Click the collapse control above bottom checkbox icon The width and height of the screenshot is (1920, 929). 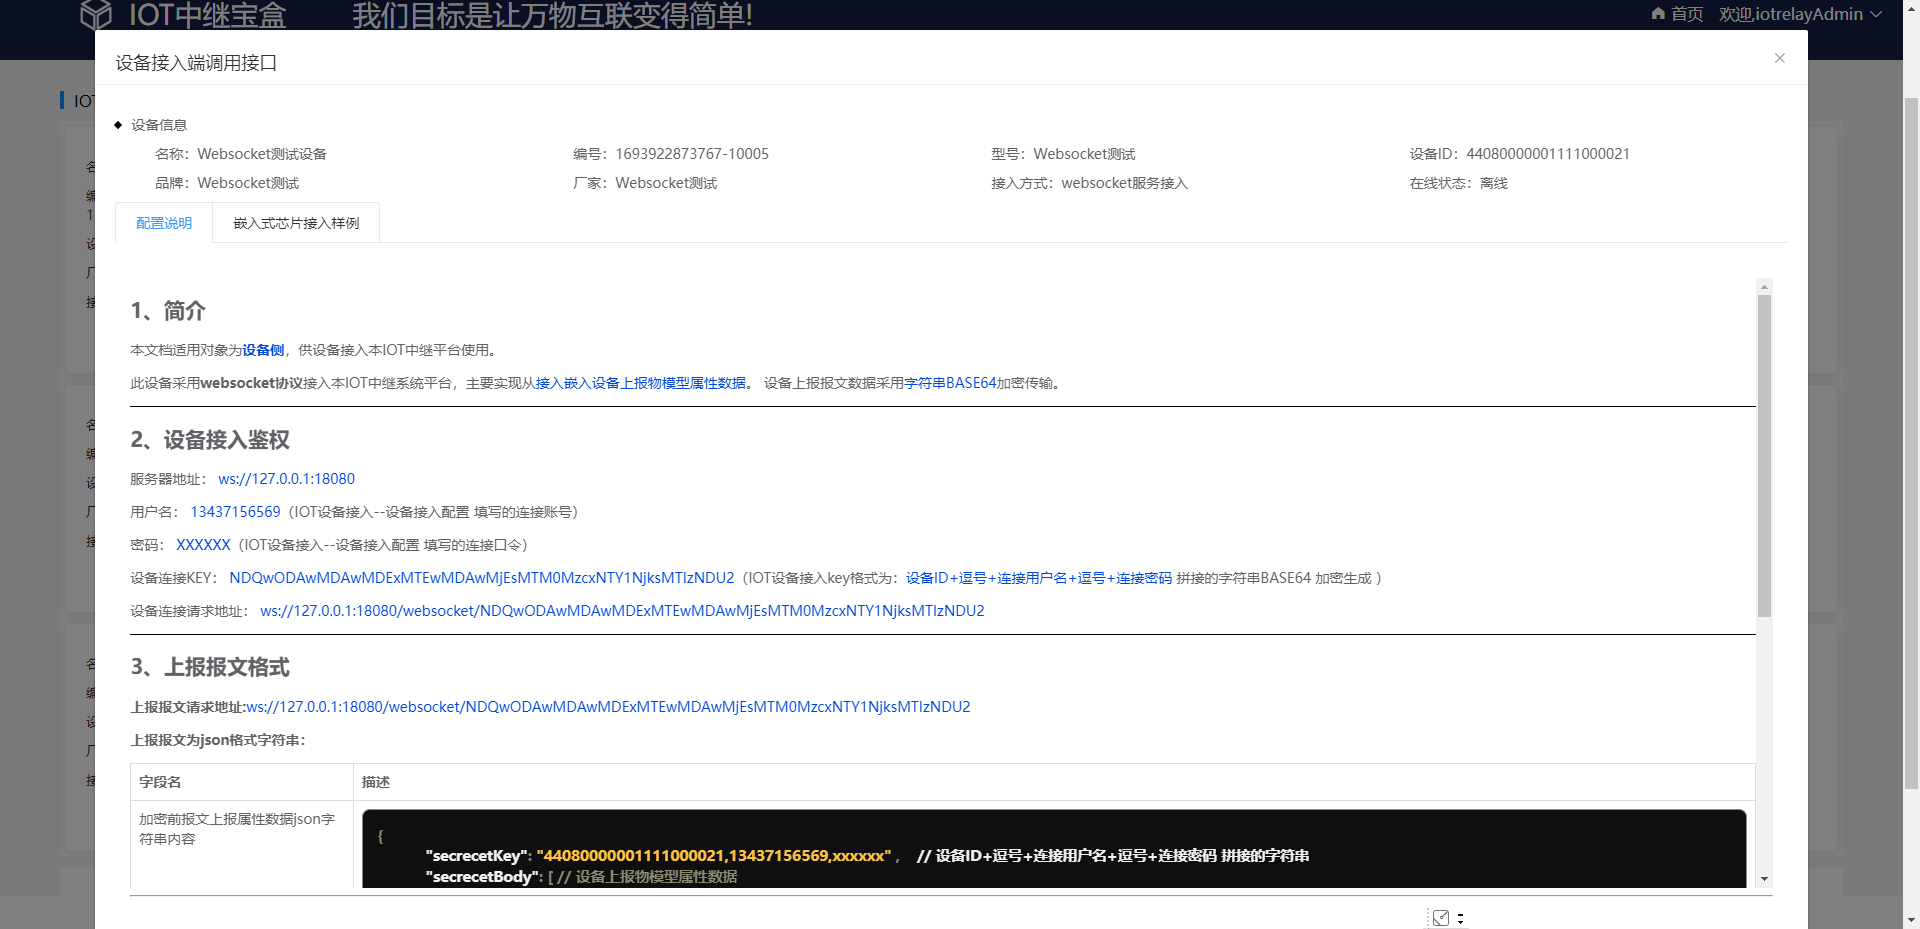1460,913
